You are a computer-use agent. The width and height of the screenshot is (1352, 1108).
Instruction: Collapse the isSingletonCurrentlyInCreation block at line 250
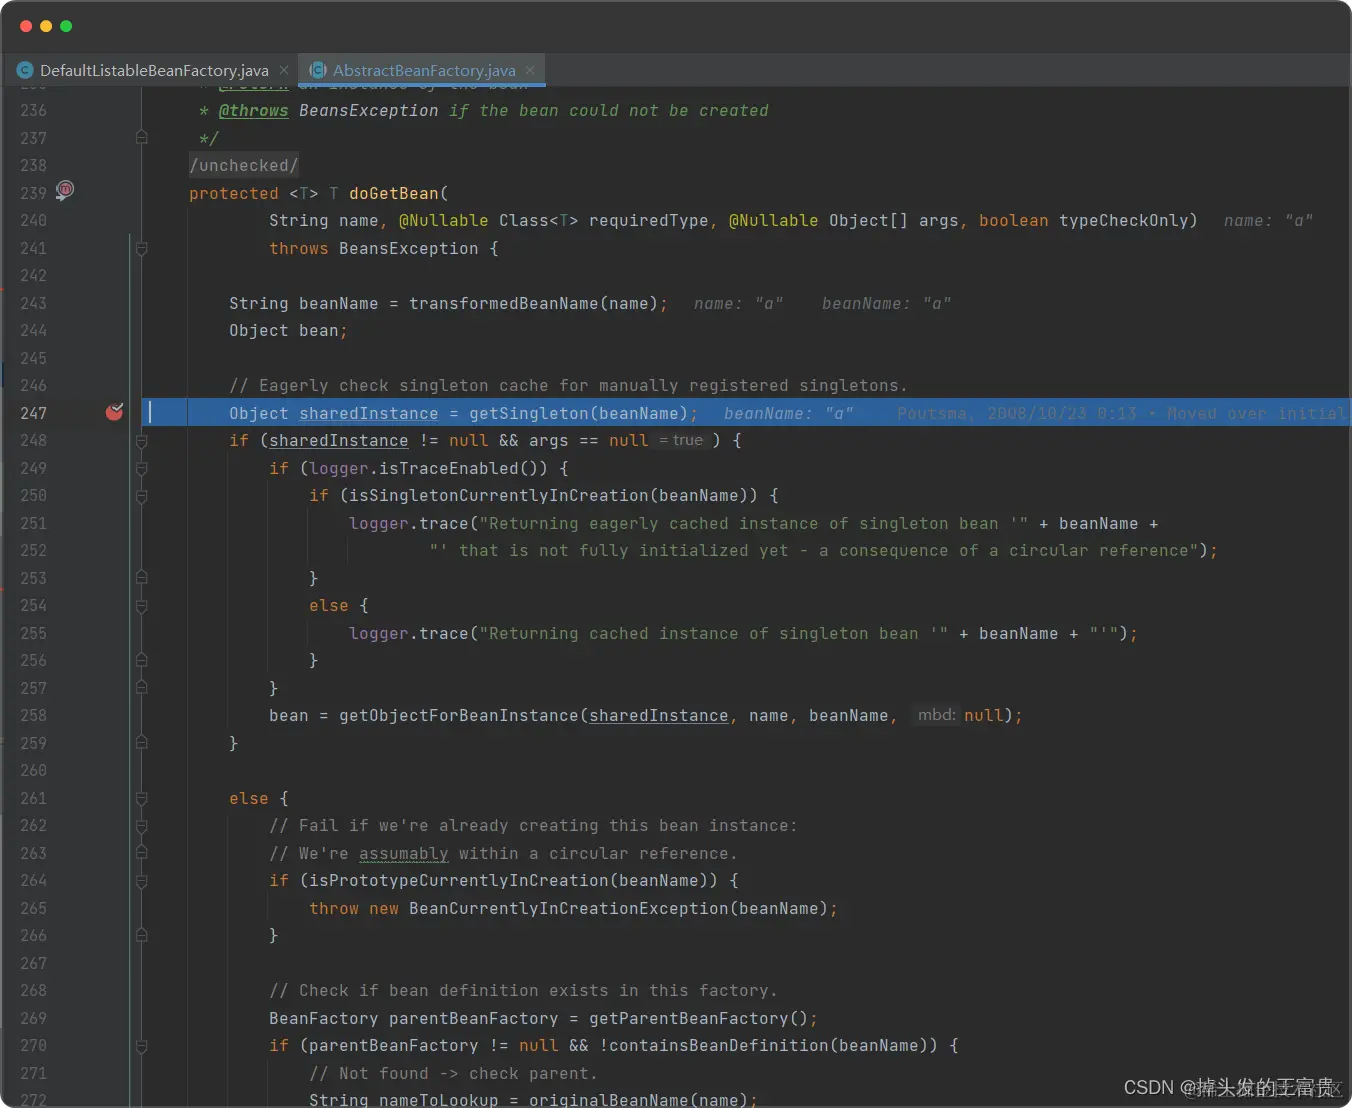pos(142,496)
